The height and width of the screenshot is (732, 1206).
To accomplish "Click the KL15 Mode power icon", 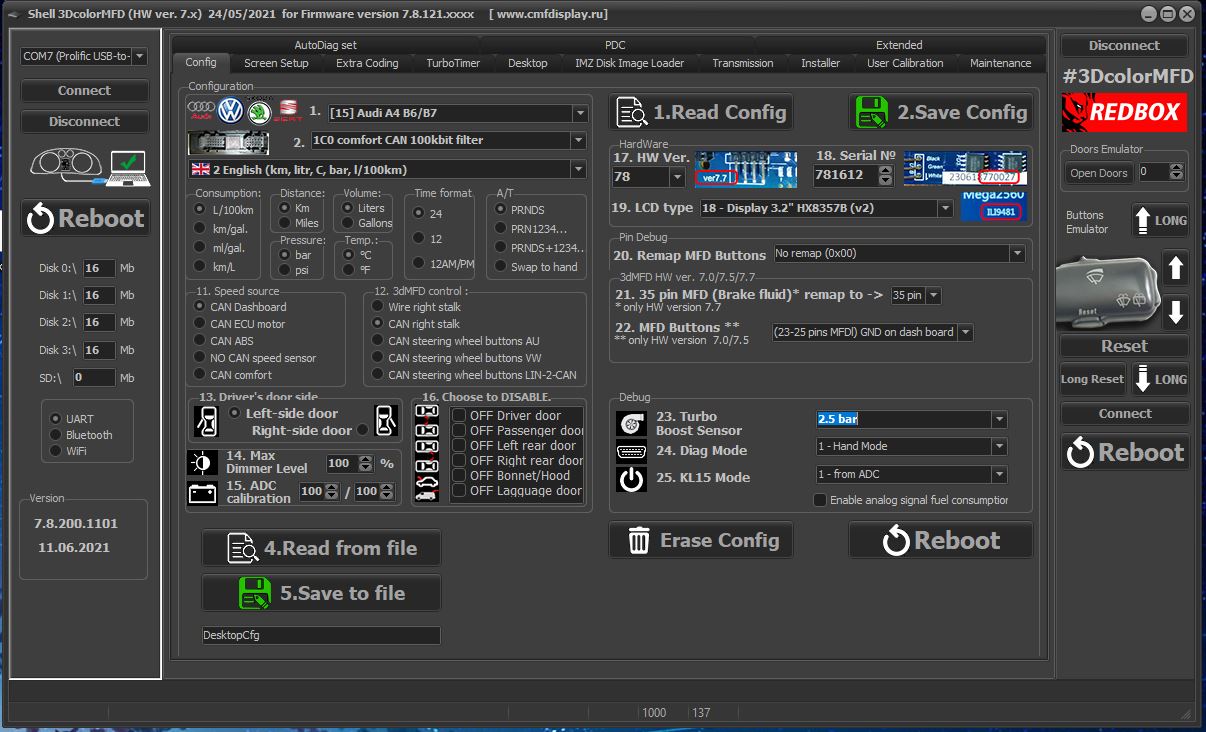I will pyautogui.click(x=631, y=479).
